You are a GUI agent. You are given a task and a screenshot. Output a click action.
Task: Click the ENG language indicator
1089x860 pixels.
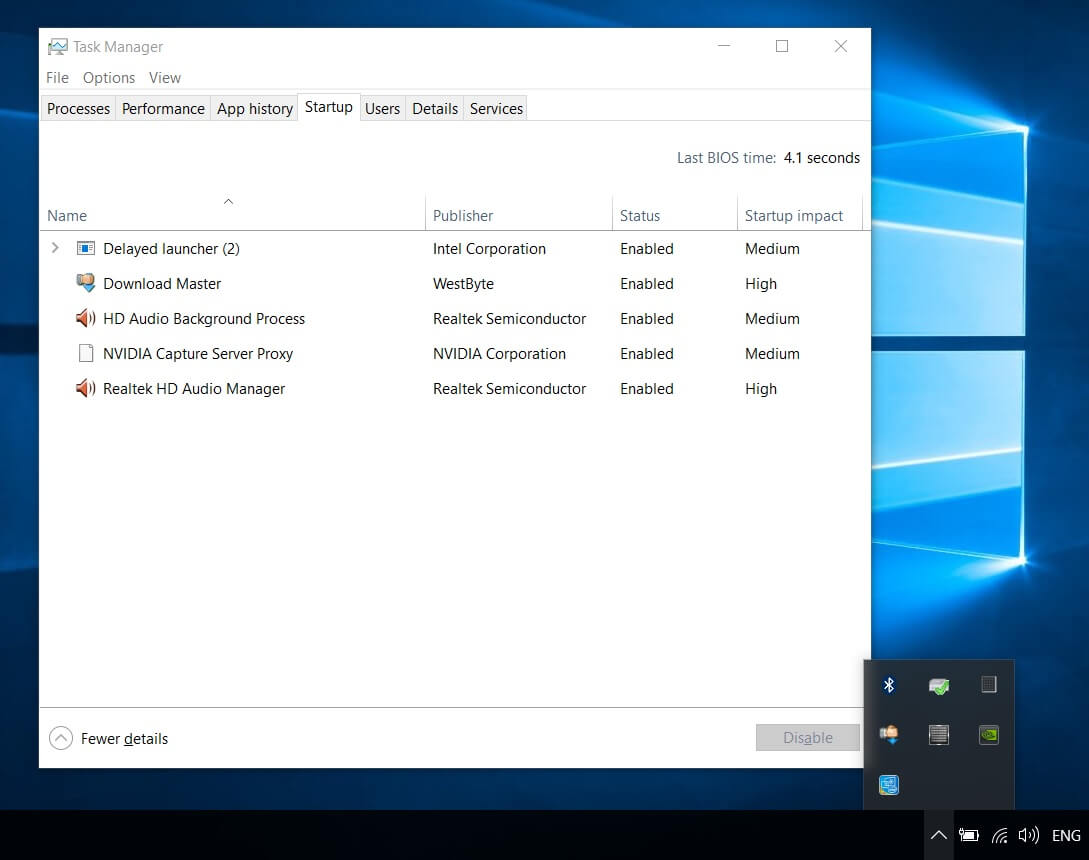tap(1066, 835)
